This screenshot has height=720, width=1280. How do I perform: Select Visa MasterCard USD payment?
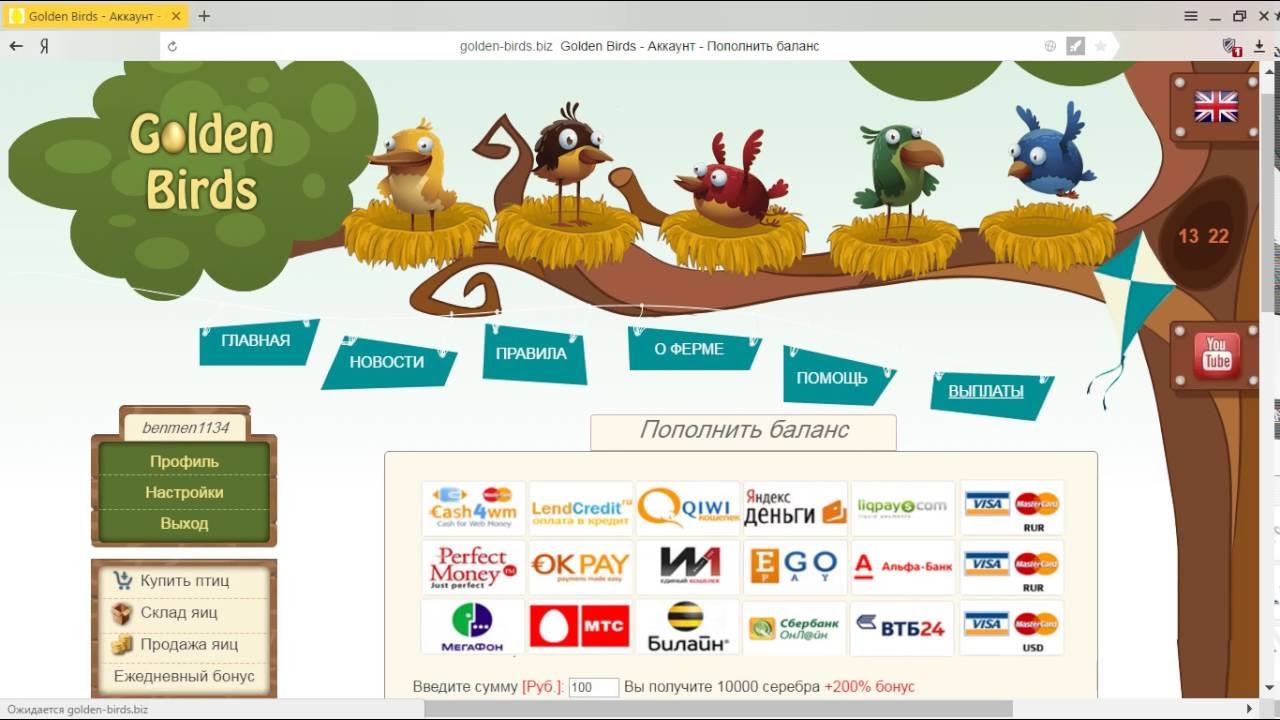1011,627
